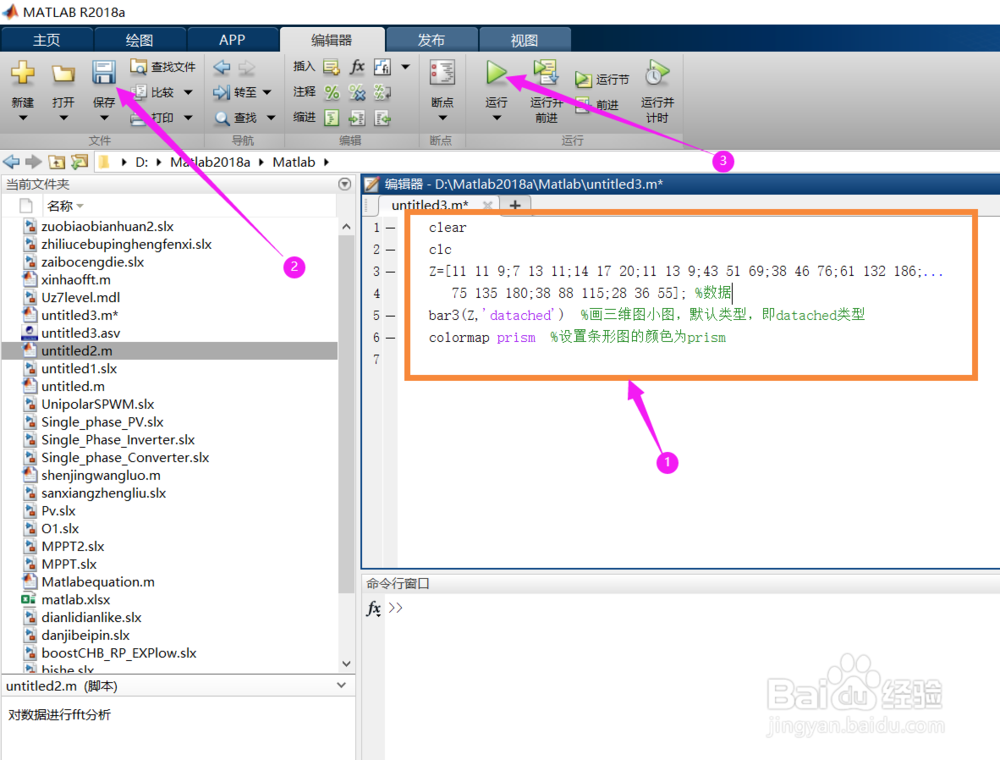Click the D: drive in path
1000x760 pixels.
tap(142, 162)
